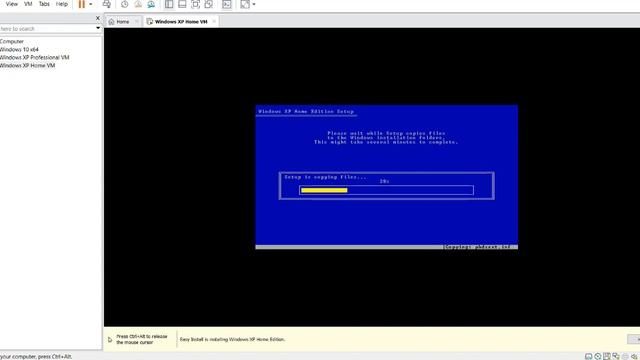Select Windows XP Home VM in library
This screenshot has width=640, height=360.
(27, 65)
